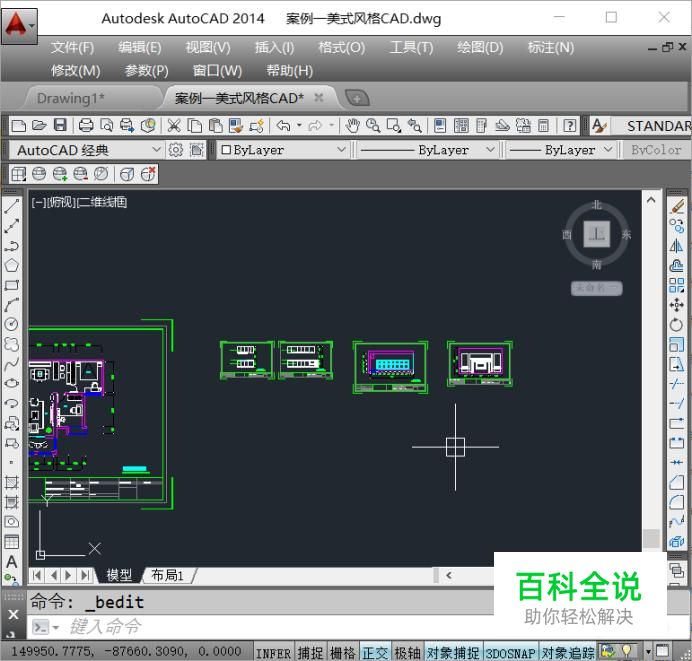Close the 案例一美式风格CAD* tab
The image size is (692, 661).
click(x=319, y=98)
